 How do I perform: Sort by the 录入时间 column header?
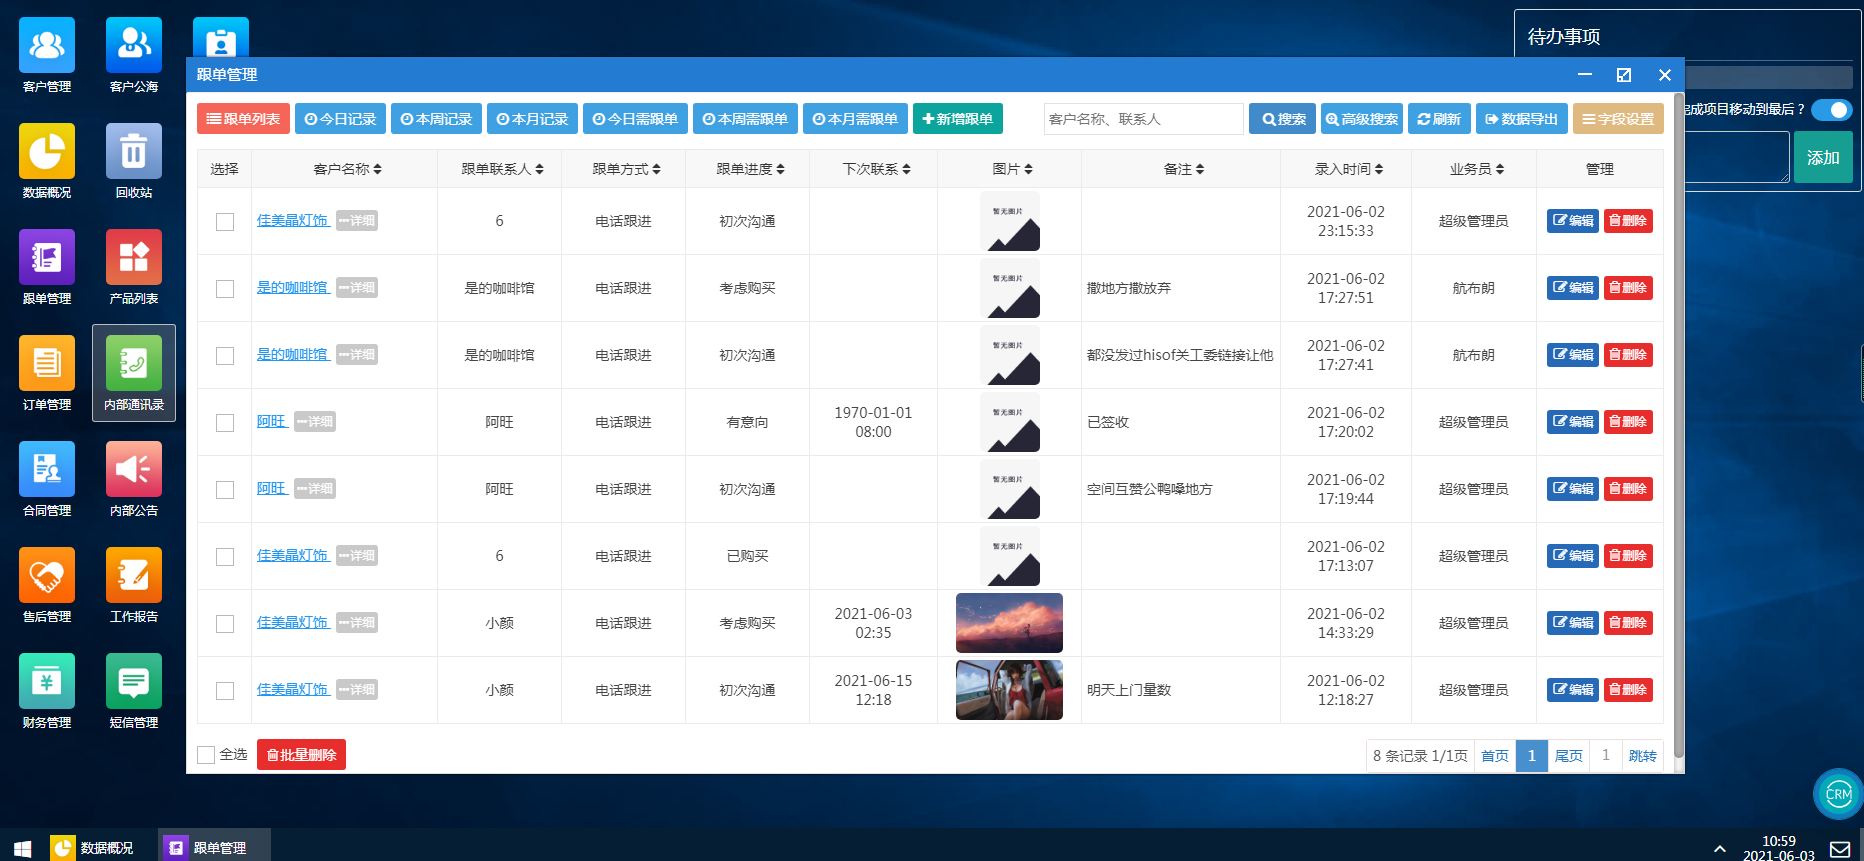pyautogui.click(x=1348, y=170)
